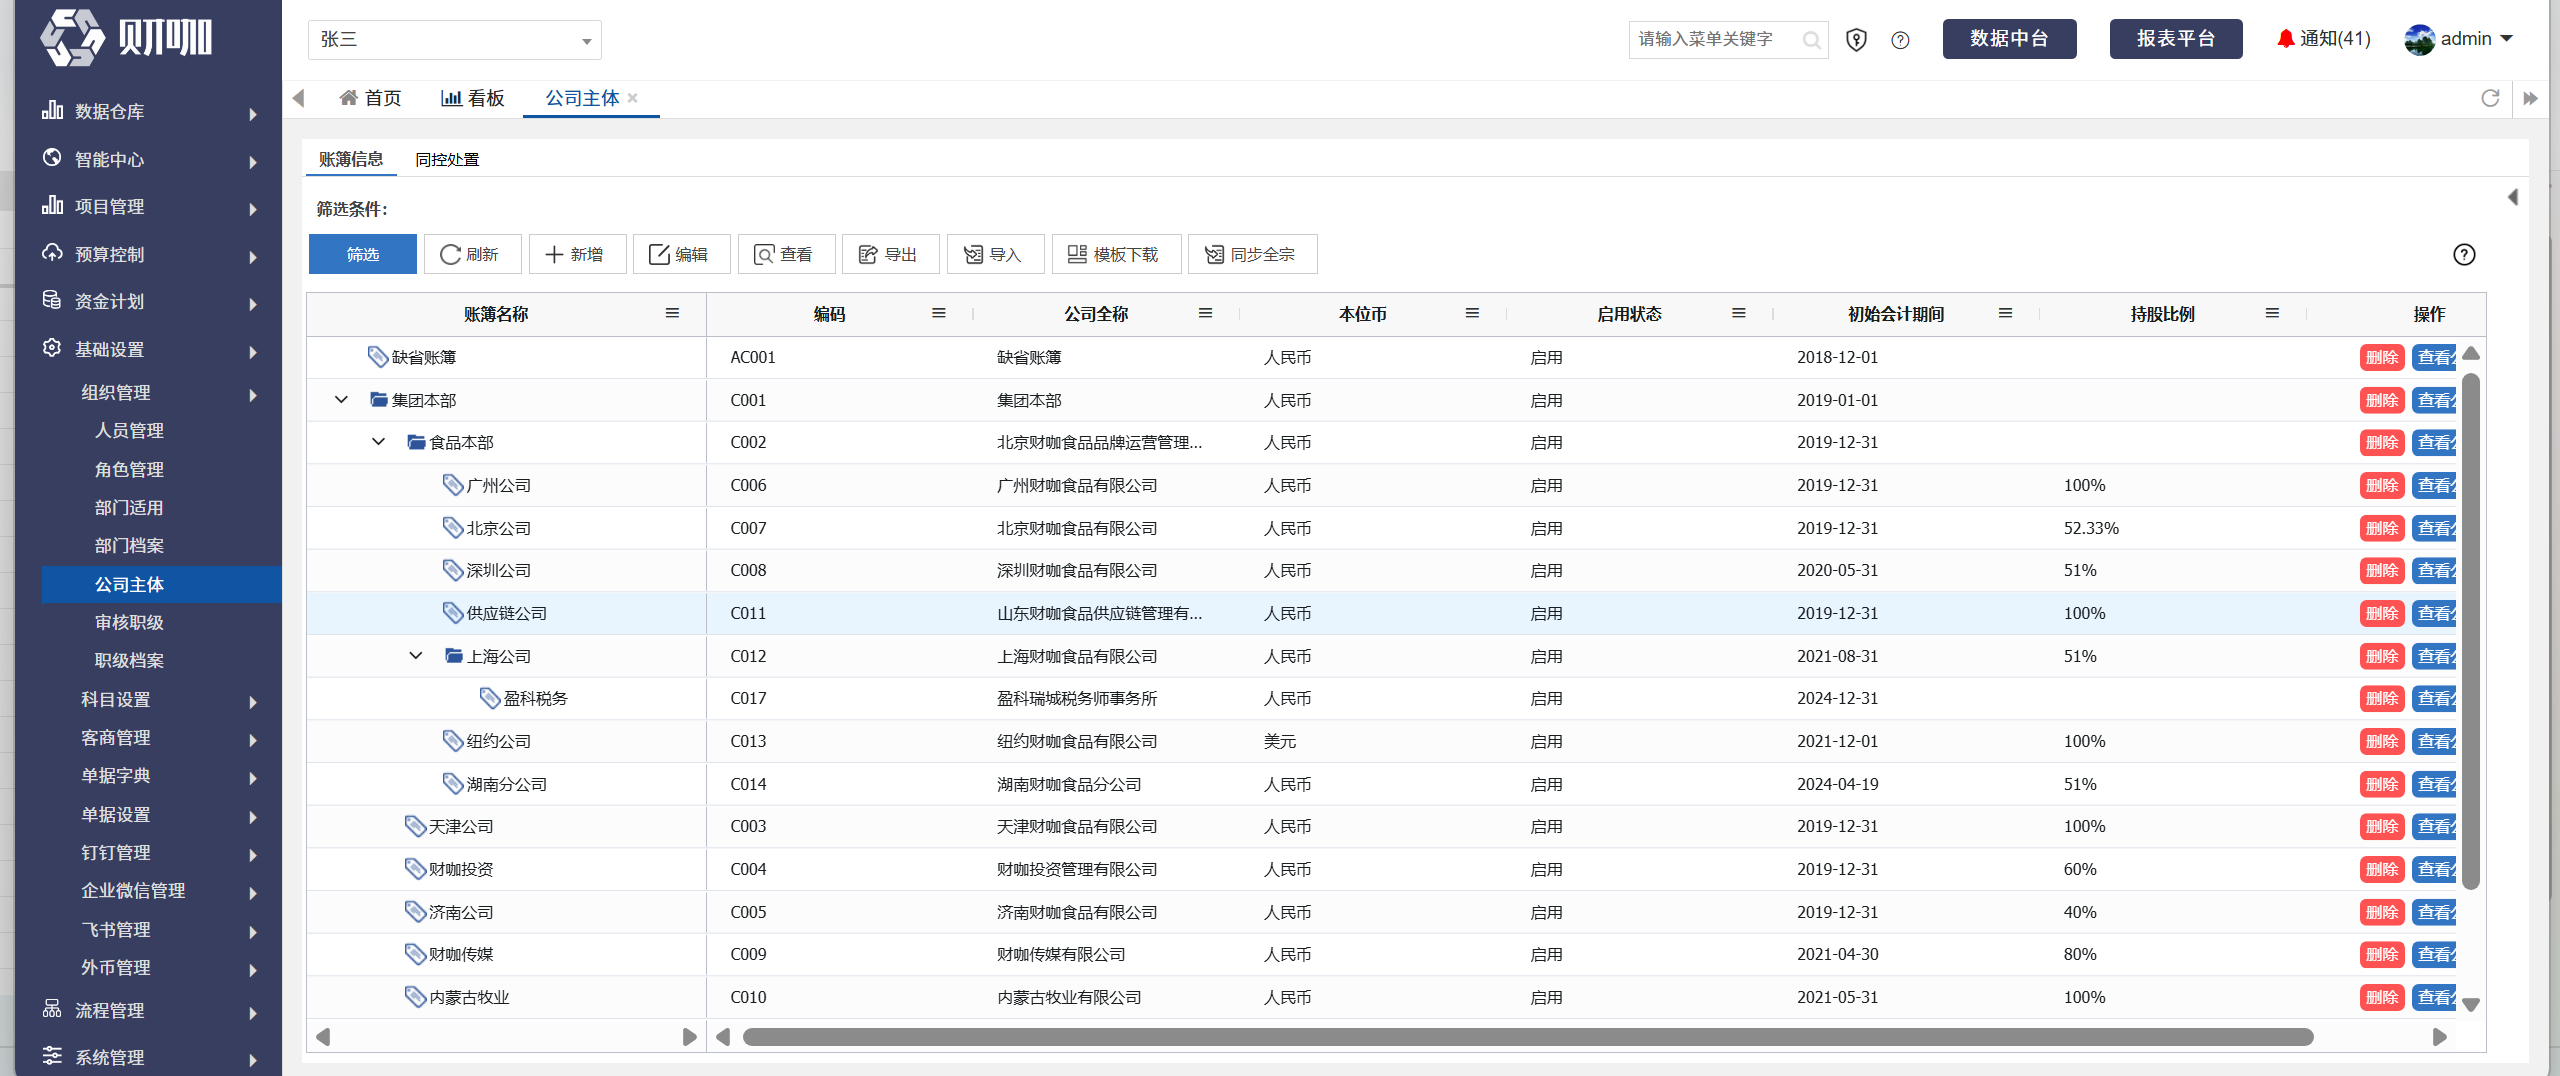
Task: Open the 张三 dropdown selector
Action: coord(455,40)
